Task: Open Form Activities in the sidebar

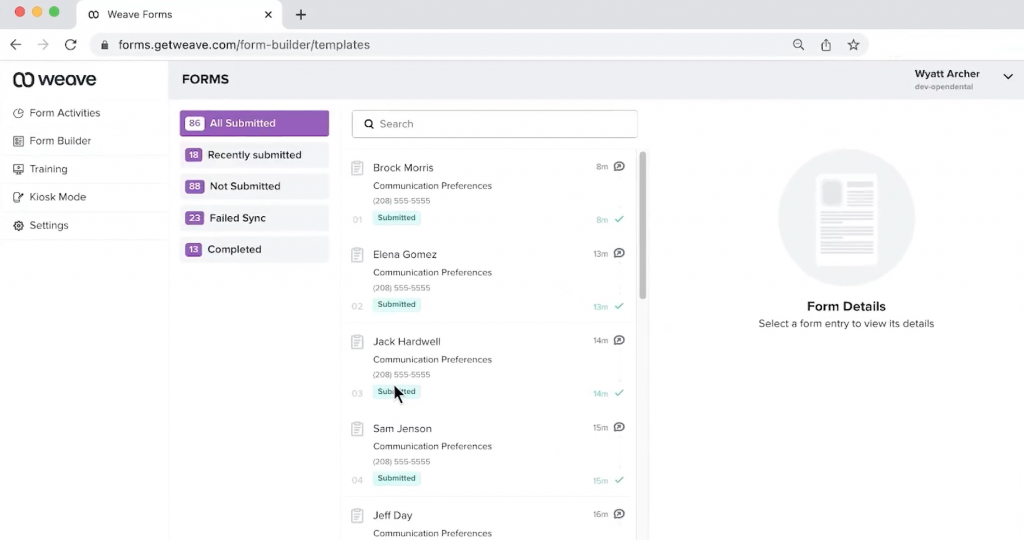Action: click(64, 113)
